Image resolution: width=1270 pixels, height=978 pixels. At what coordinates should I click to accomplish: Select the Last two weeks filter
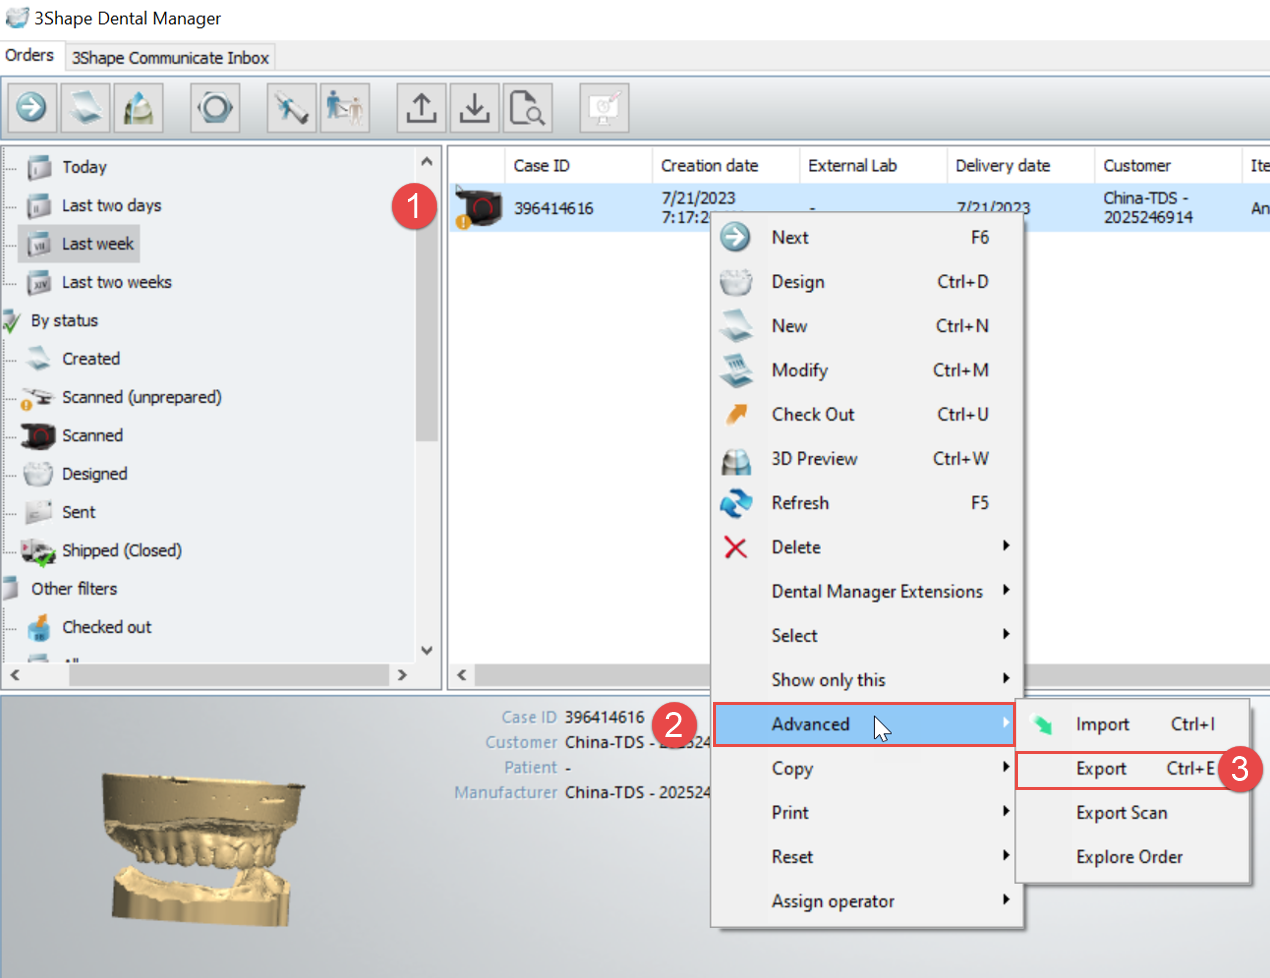click(116, 283)
